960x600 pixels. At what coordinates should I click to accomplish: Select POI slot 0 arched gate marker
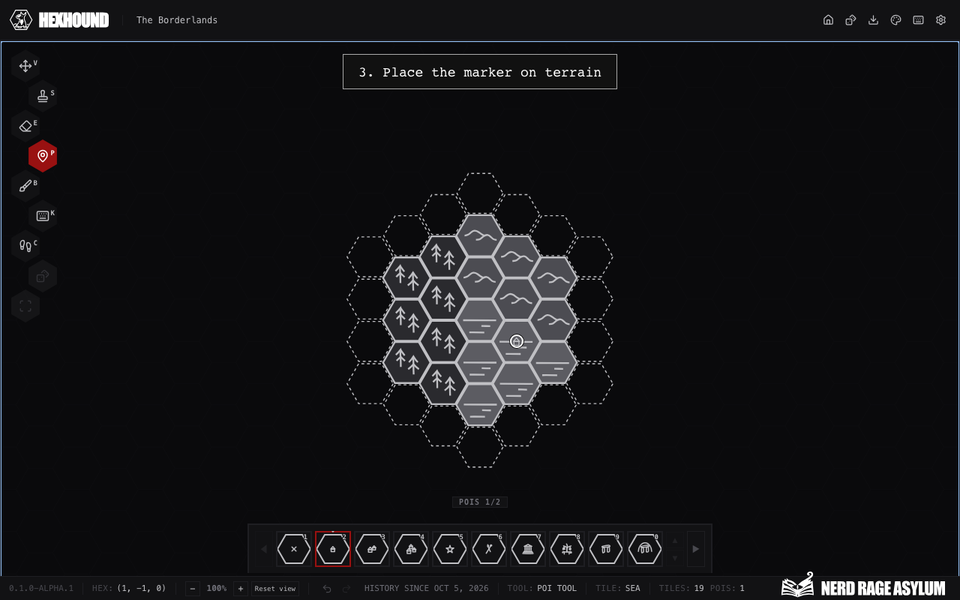pyautogui.click(x=645, y=549)
